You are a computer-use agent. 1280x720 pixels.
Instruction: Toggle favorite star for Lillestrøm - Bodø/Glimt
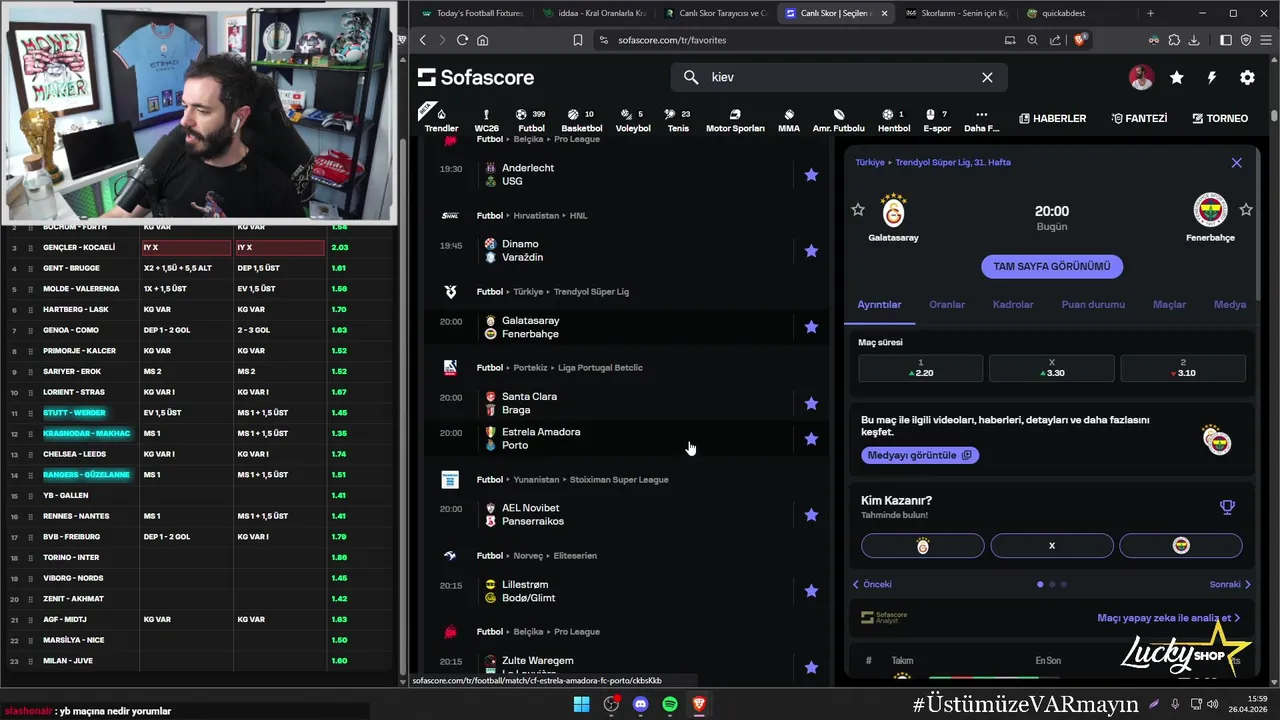coord(811,591)
